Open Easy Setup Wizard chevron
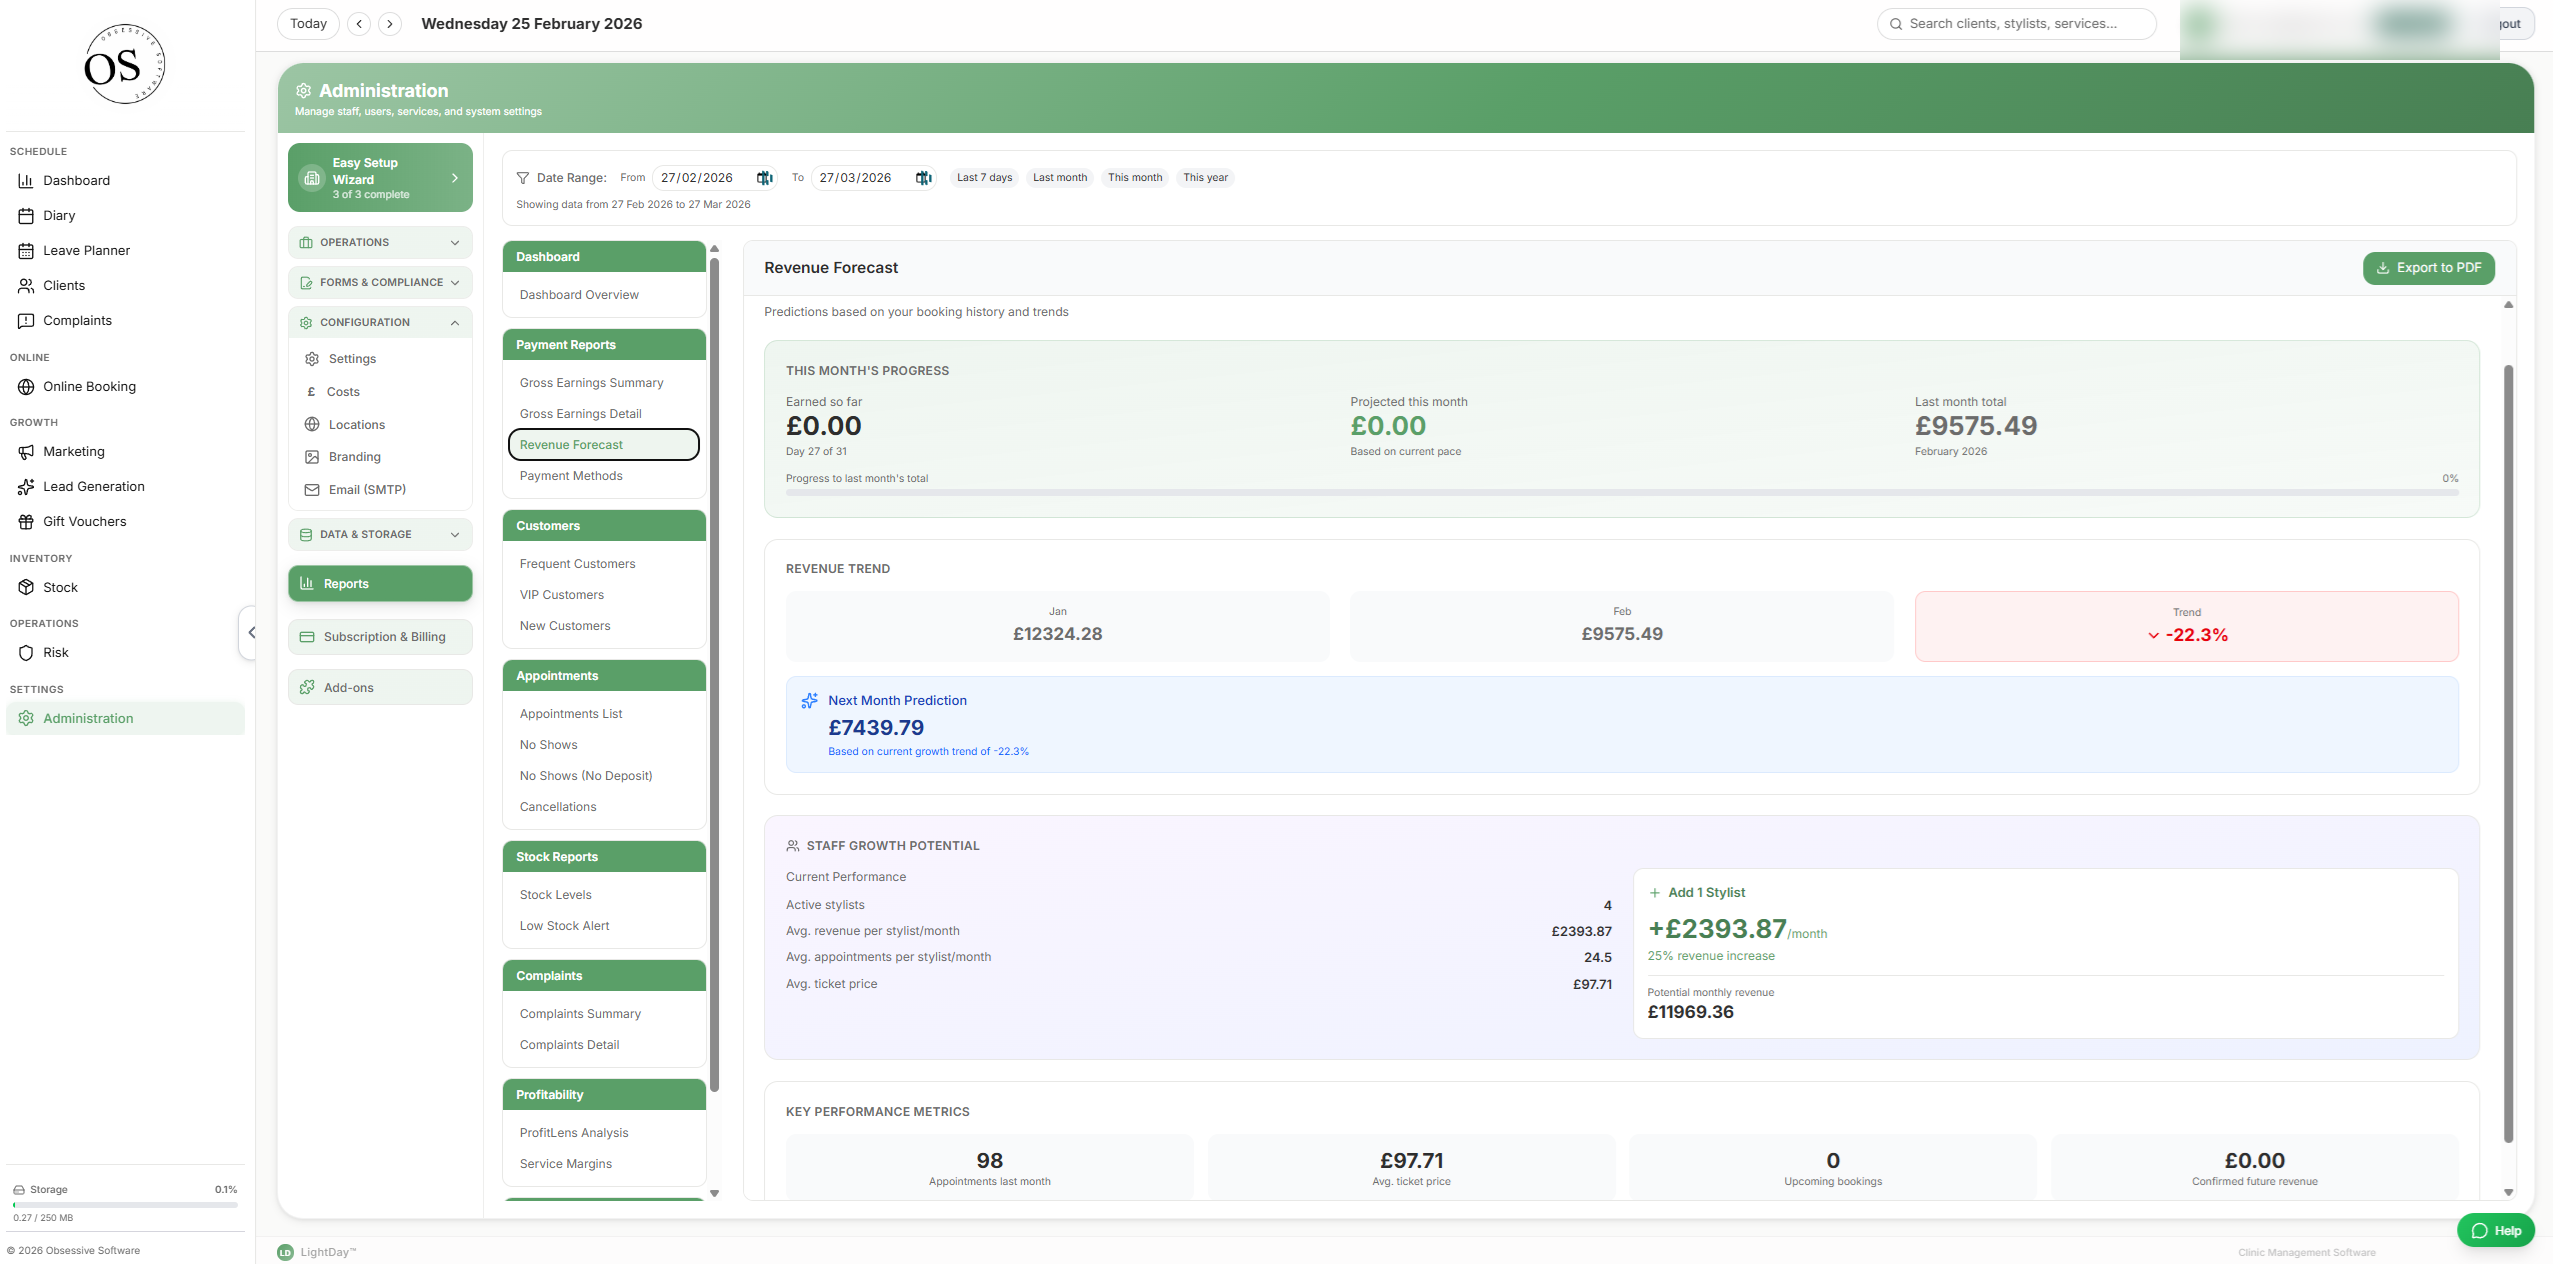 [455, 178]
